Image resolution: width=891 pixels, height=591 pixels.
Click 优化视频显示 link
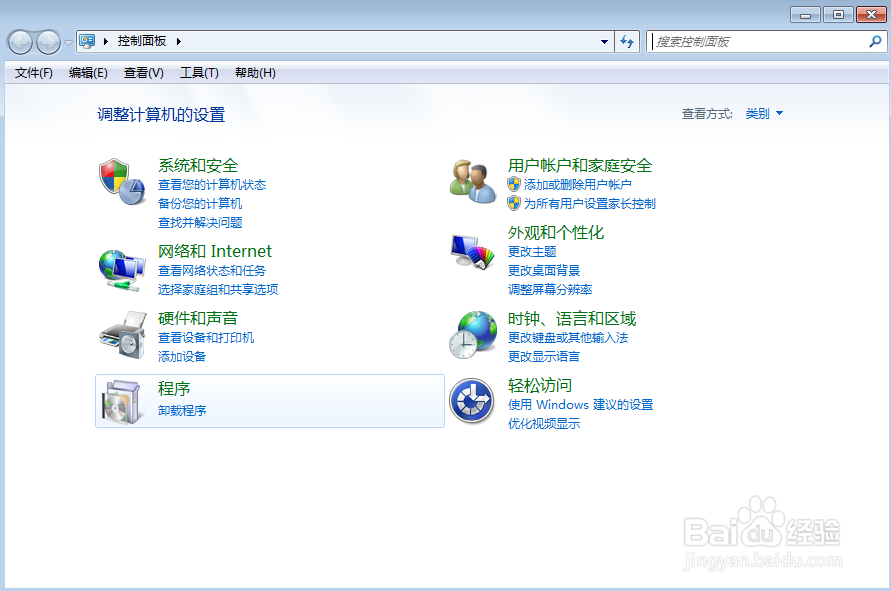click(x=544, y=423)
